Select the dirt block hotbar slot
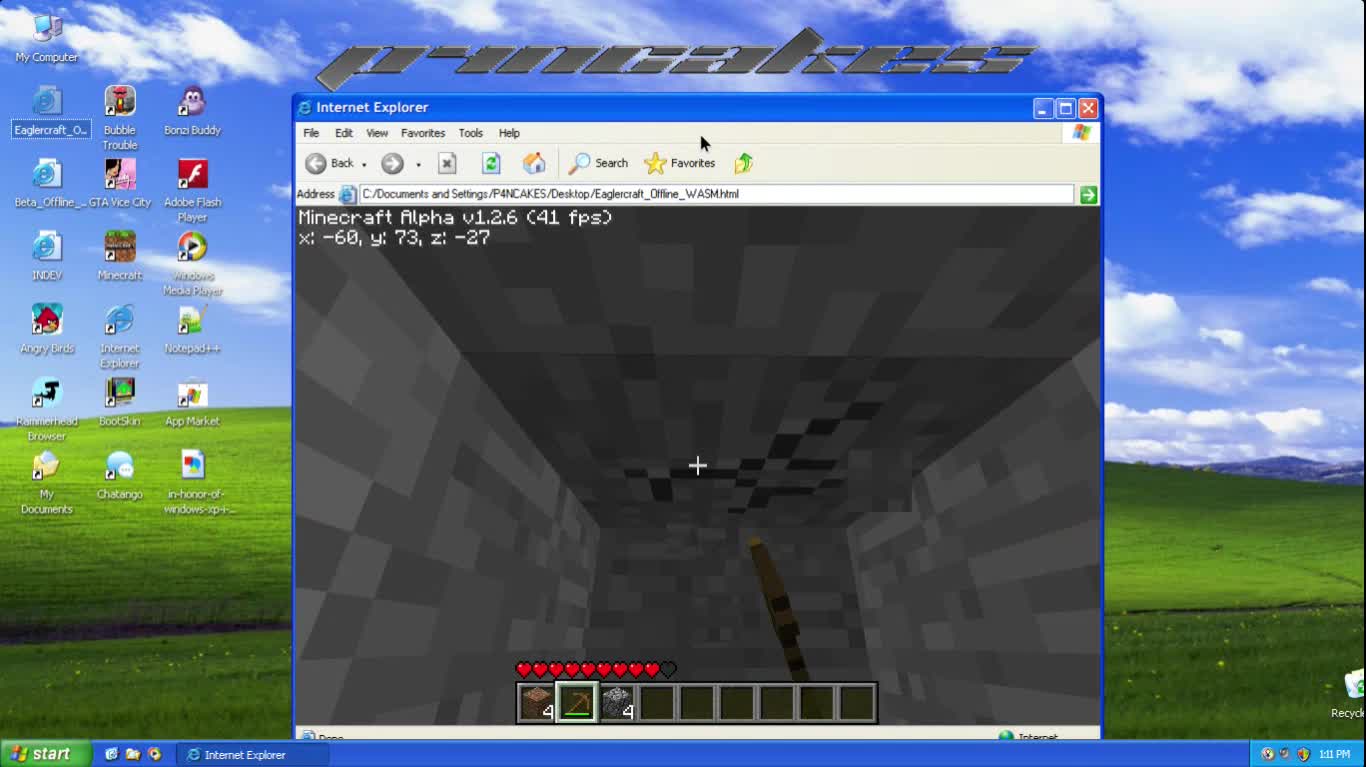Screen dimensions: 1366x767 [x=537, y=703]
